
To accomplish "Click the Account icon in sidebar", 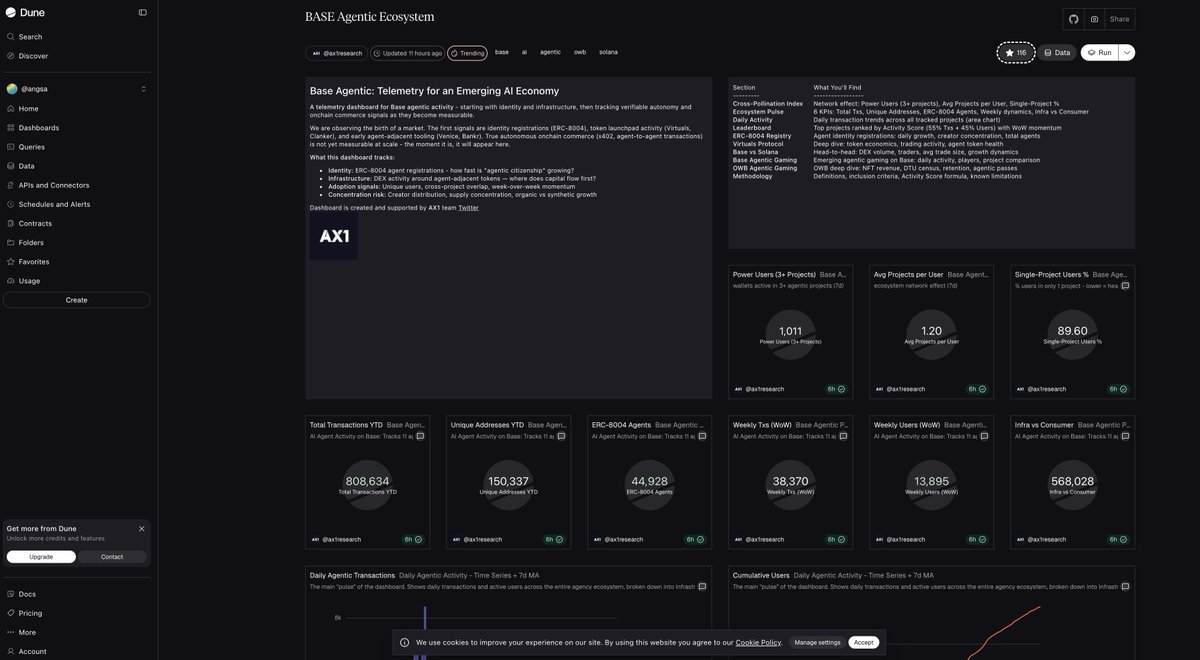I will pos(11,651).
